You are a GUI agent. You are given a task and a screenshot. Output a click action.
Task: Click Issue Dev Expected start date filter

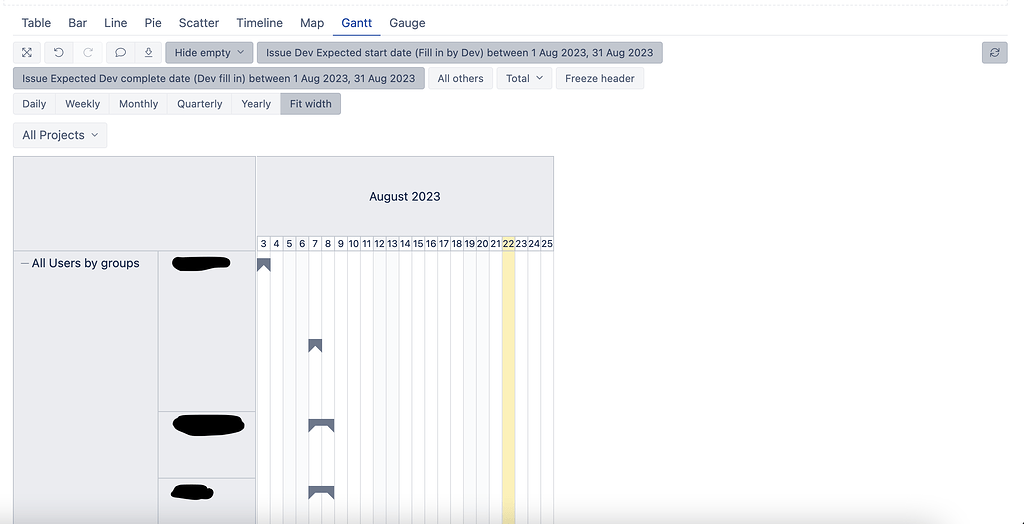coord(460,52)
